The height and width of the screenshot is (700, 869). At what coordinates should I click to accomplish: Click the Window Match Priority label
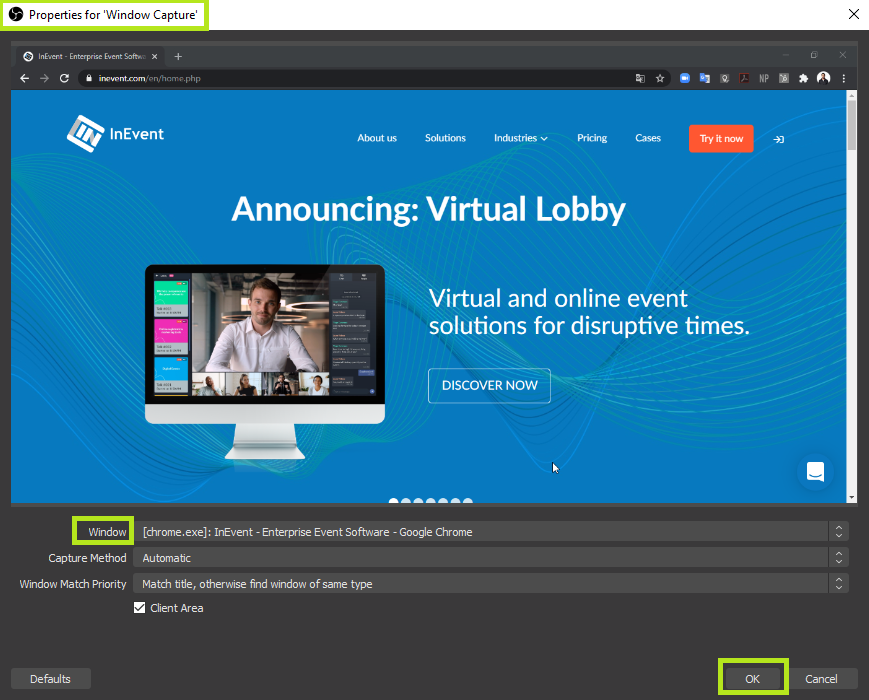[73, 584]
